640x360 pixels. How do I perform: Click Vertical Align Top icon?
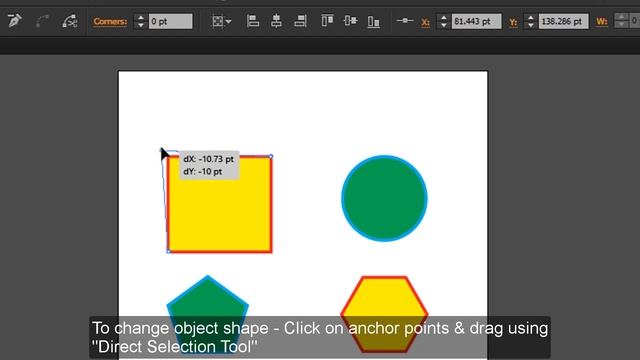(x=327, y=21)
